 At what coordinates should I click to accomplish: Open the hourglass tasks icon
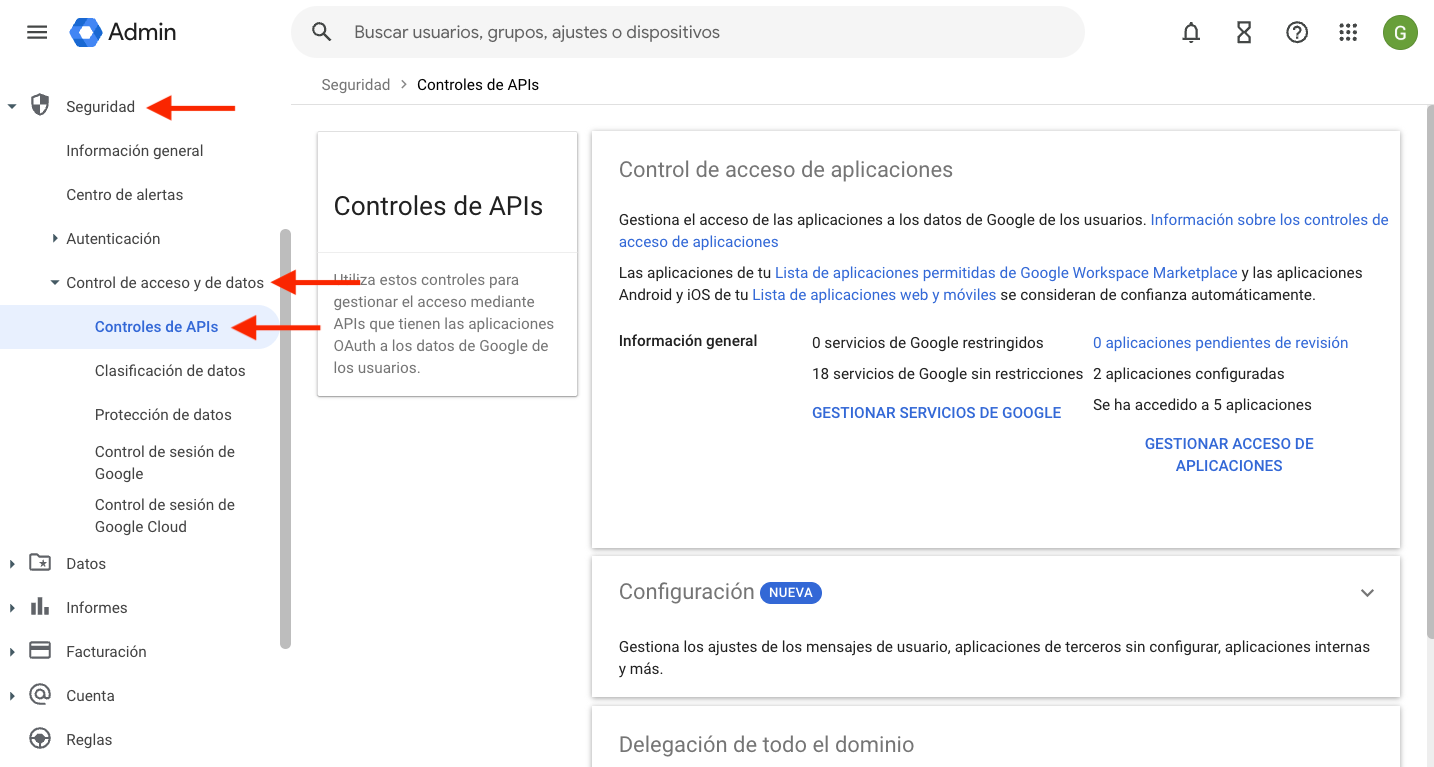coord(1243,33)
